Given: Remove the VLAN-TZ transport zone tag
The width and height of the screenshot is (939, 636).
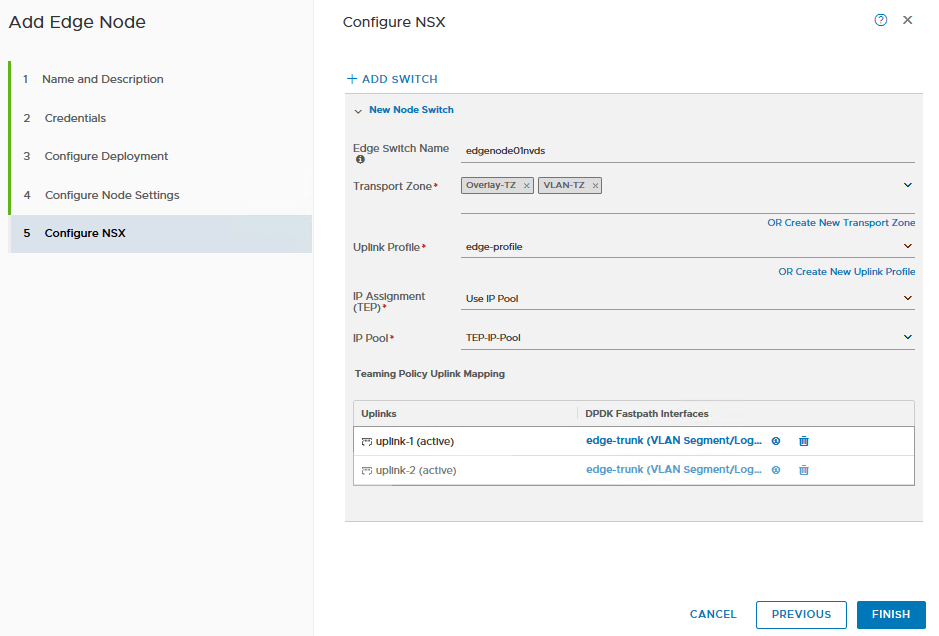Looking at the screenshot, I should [595, 186].
